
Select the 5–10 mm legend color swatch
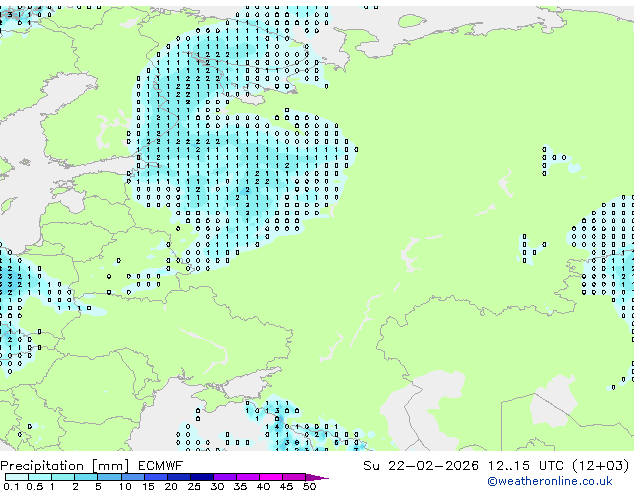(109, 477)
